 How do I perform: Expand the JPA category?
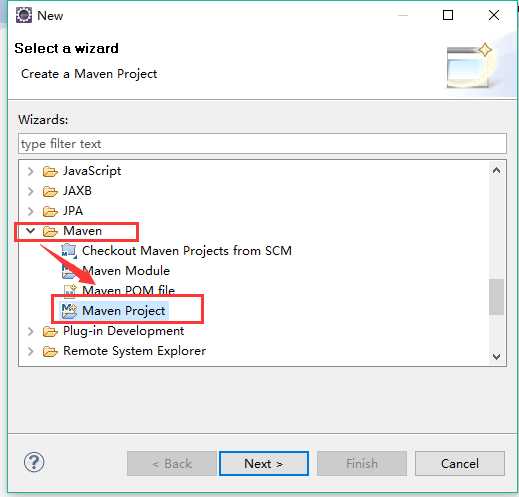(x=30, y=211)
